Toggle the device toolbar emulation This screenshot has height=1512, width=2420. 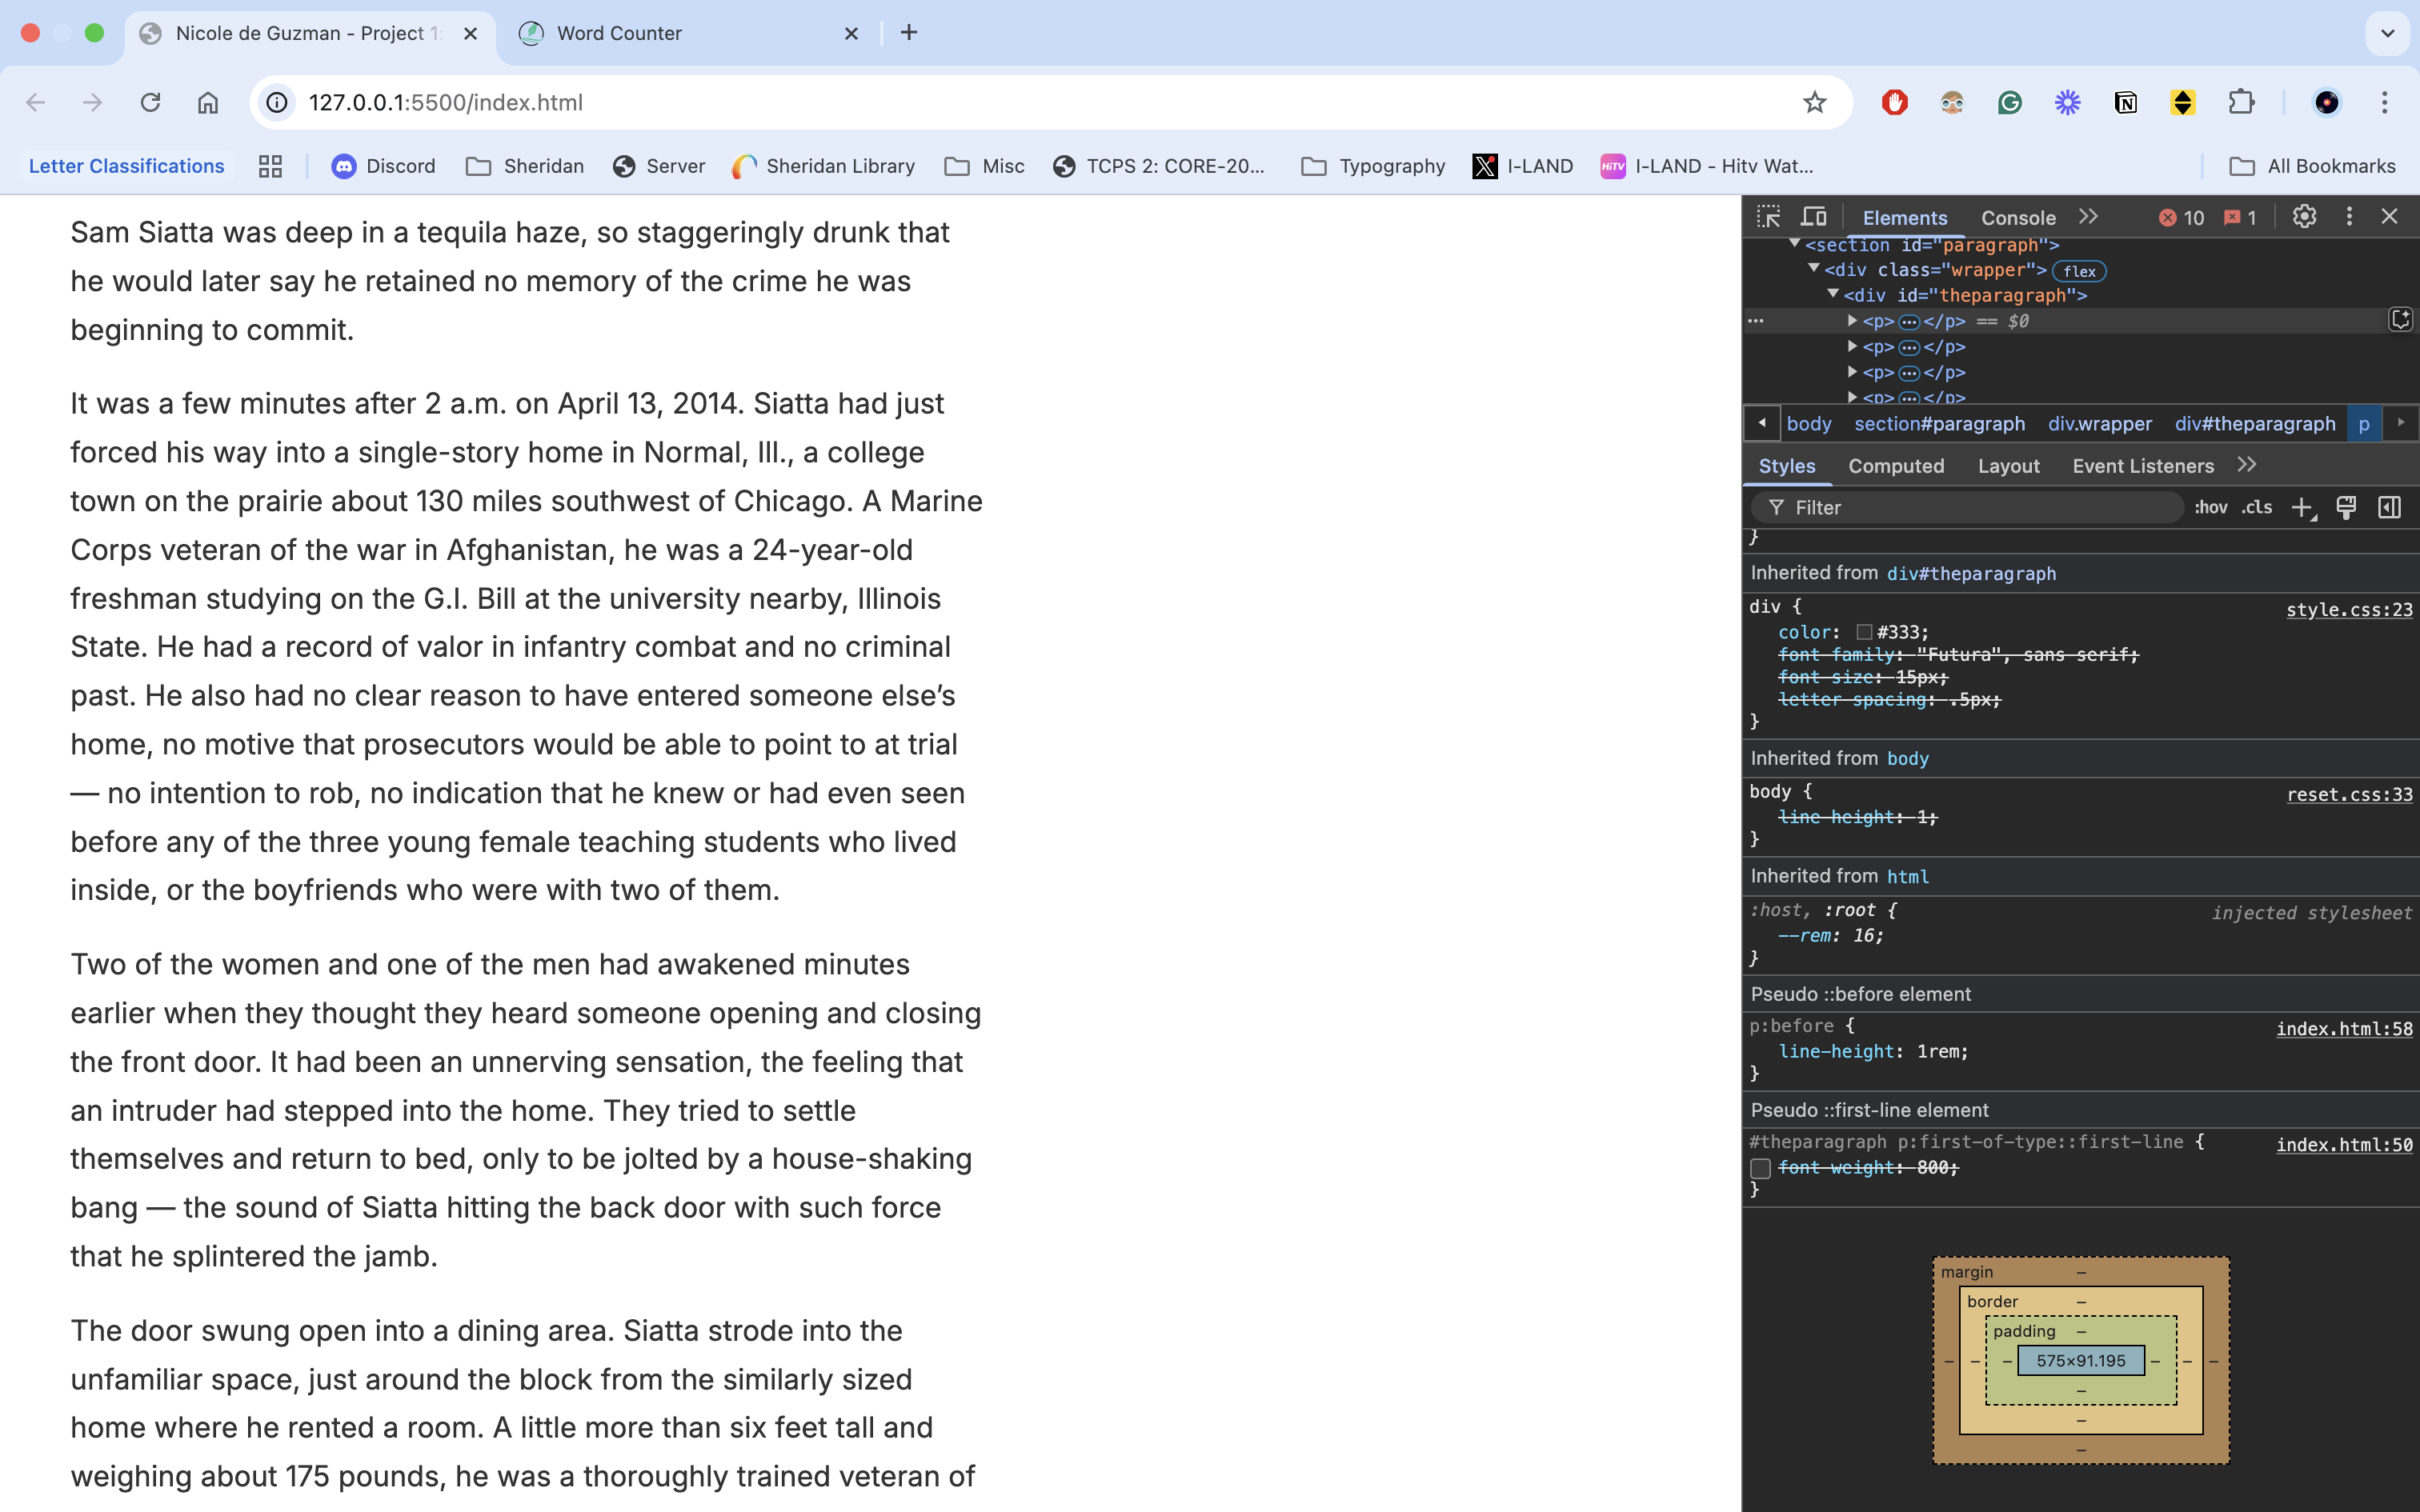click(x=1813, y=217)
